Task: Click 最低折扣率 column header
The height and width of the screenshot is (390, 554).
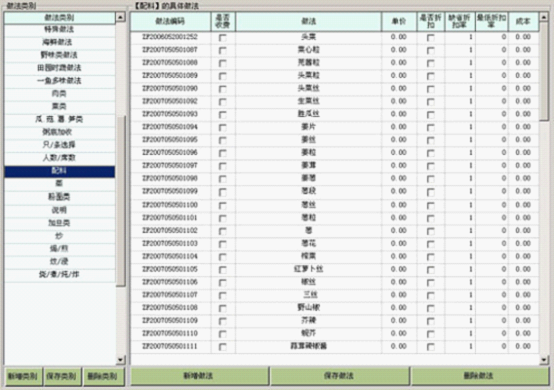Action: (x=491, y=22)
